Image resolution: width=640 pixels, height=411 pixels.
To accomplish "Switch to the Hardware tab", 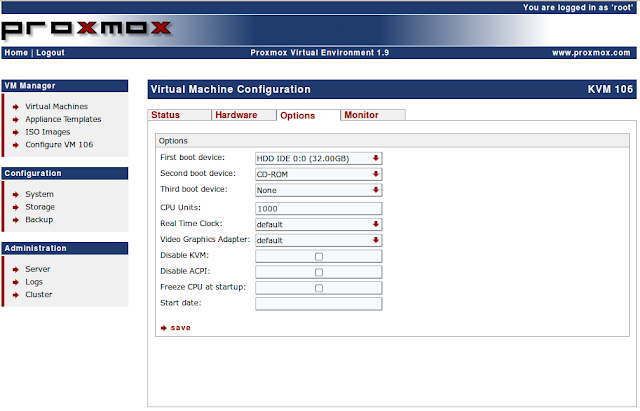I will 244,115.
